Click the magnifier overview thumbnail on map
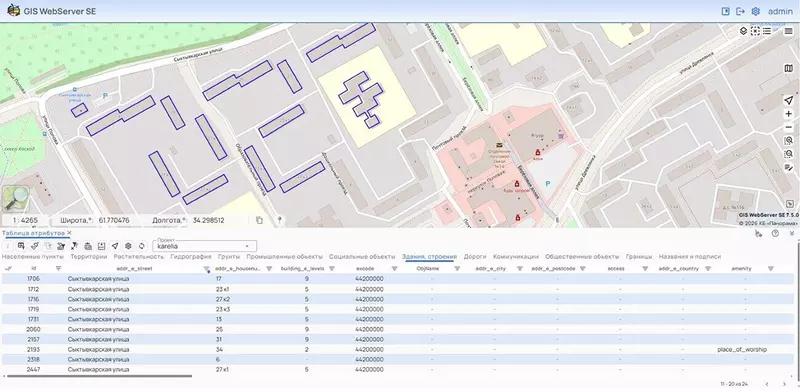 click(16, 199)
